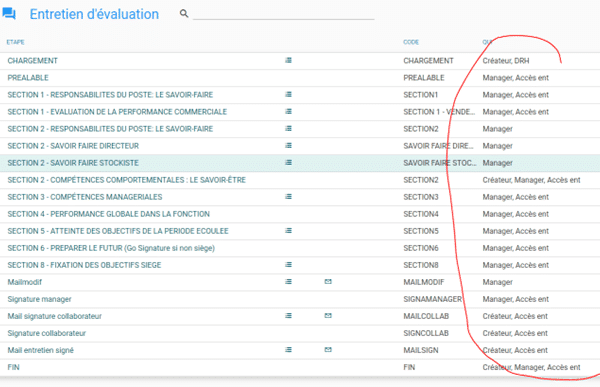This screenshot has height=387, width=600.
Task: Click "Créateur, DRH" in CHARGEMENT row
Action: 506,61
